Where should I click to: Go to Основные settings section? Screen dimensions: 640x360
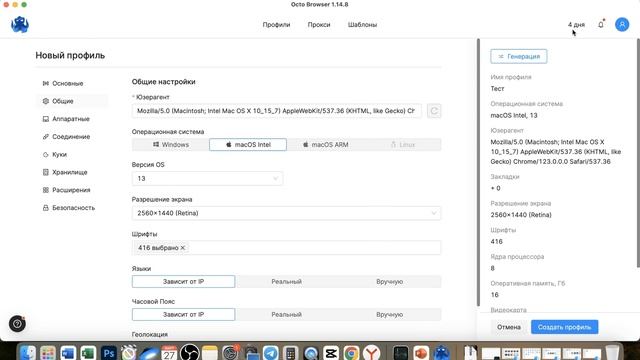click(72, 83)
